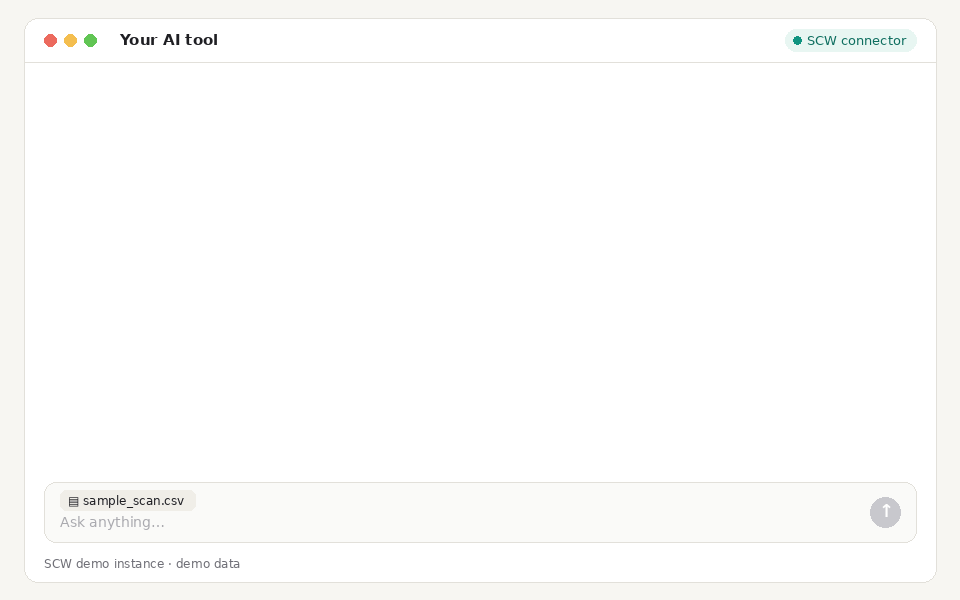Click the green status dot in SCW connector
Image resolution: width=960 pixels, height=600 pixels.
797,40
